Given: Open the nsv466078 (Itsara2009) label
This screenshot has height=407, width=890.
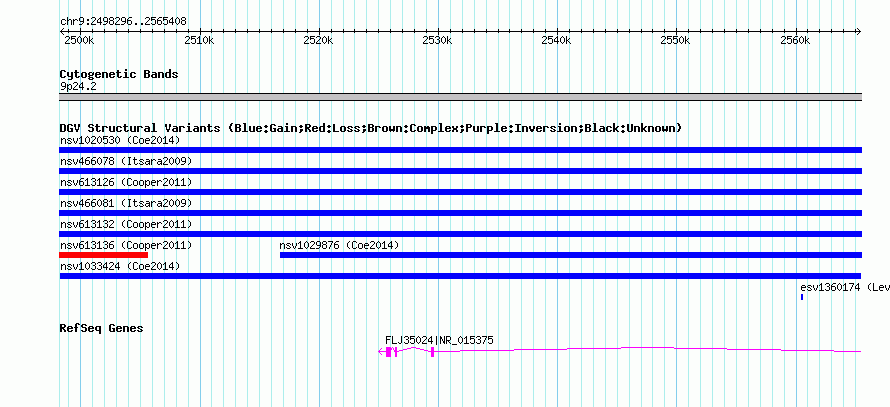Looking at the screenshot, I should 126,161.
